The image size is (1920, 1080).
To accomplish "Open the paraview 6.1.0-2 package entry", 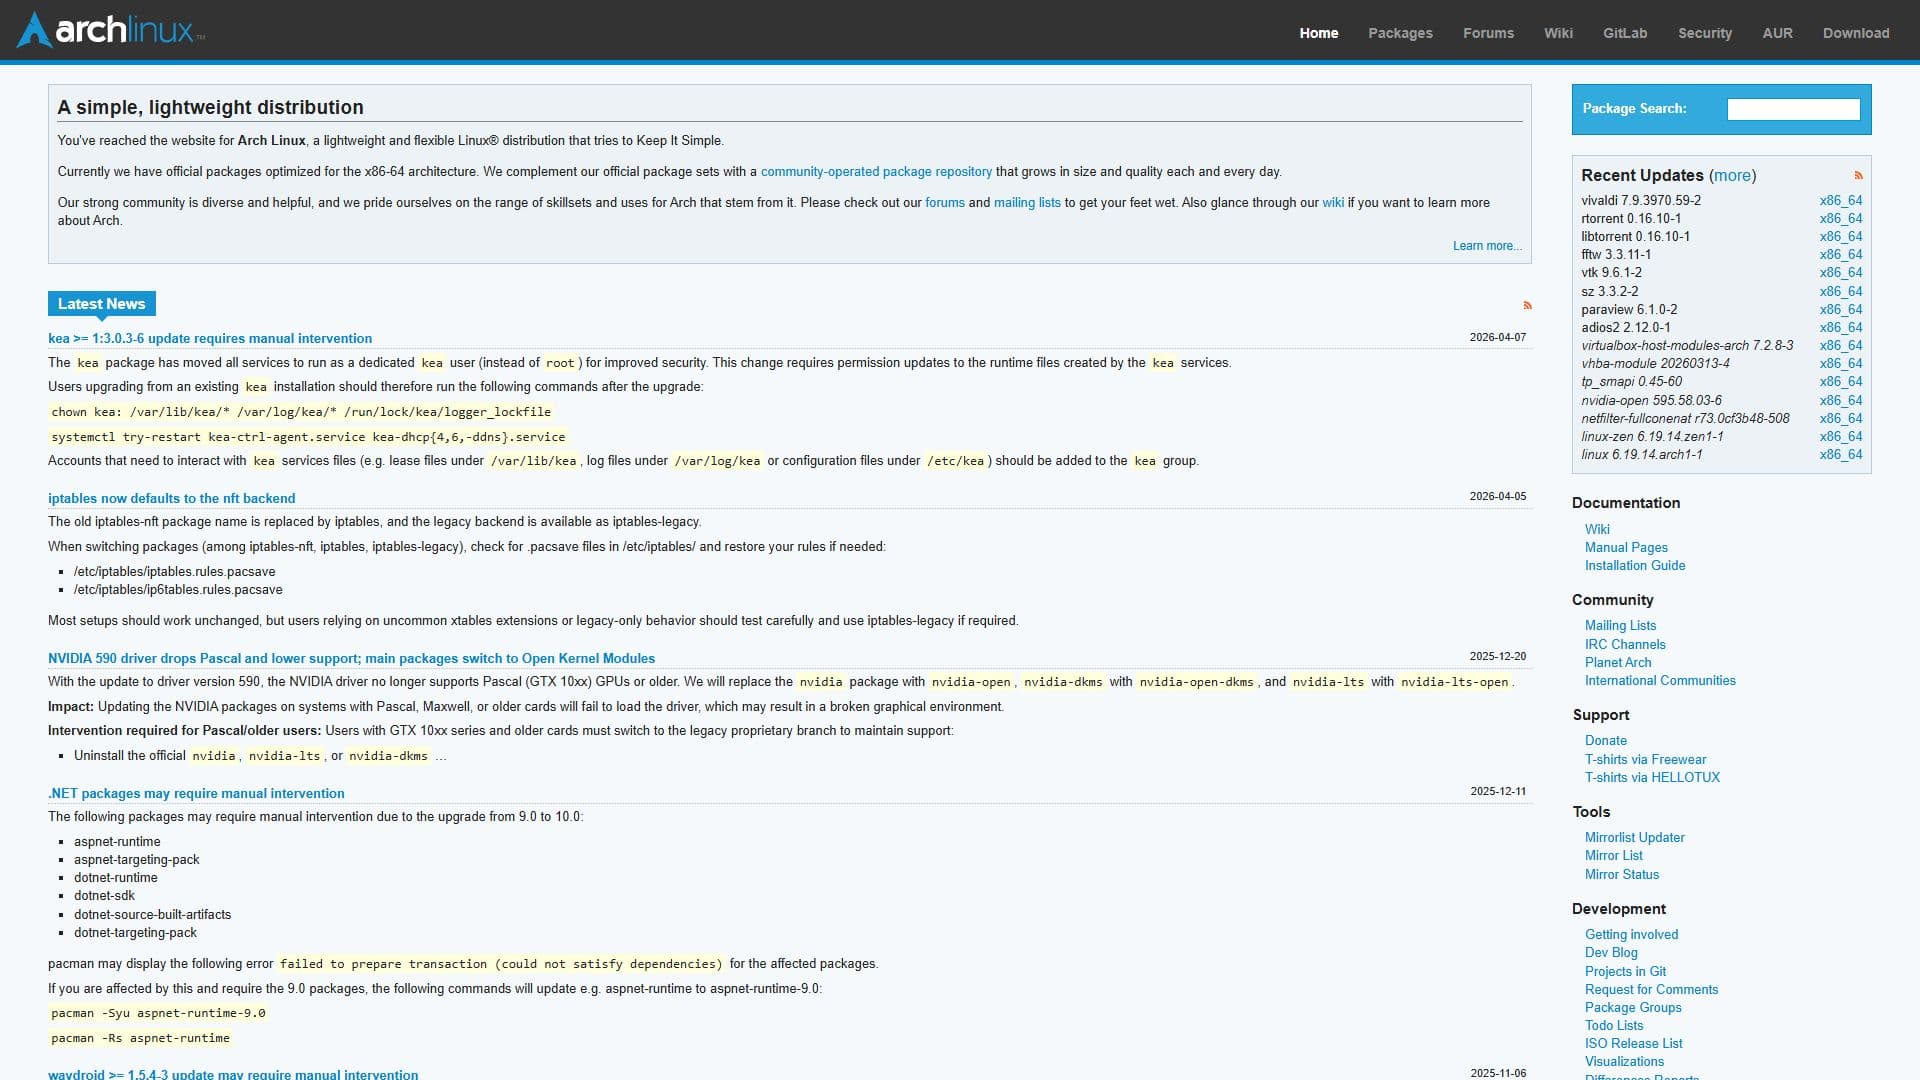I will (1629, 310).
